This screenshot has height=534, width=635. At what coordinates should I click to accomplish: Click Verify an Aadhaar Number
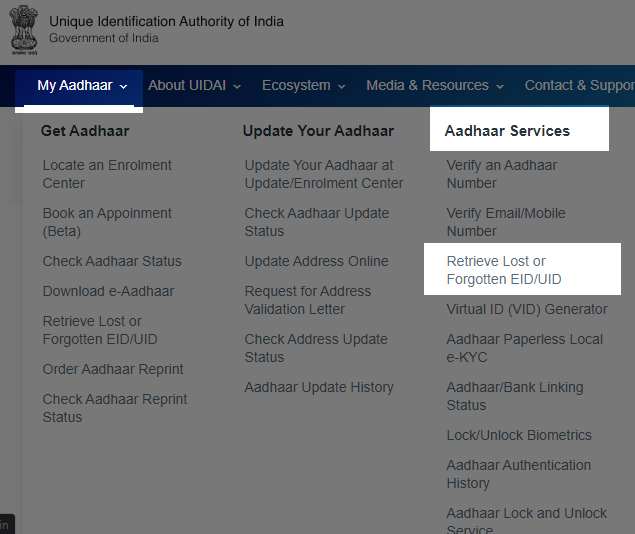pos(501,174)
